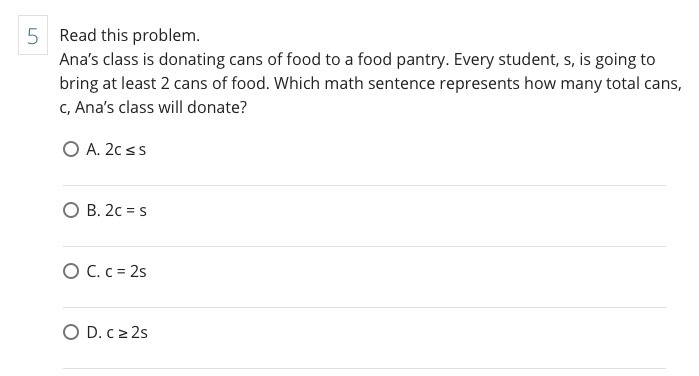Click the answer text '2c = s'

click(x=126, y=211)
